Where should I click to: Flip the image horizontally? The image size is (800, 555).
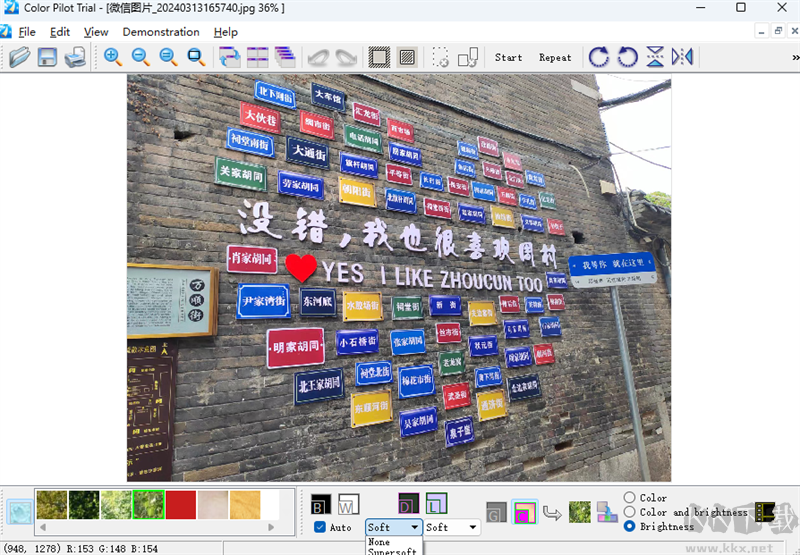(683, 57)
